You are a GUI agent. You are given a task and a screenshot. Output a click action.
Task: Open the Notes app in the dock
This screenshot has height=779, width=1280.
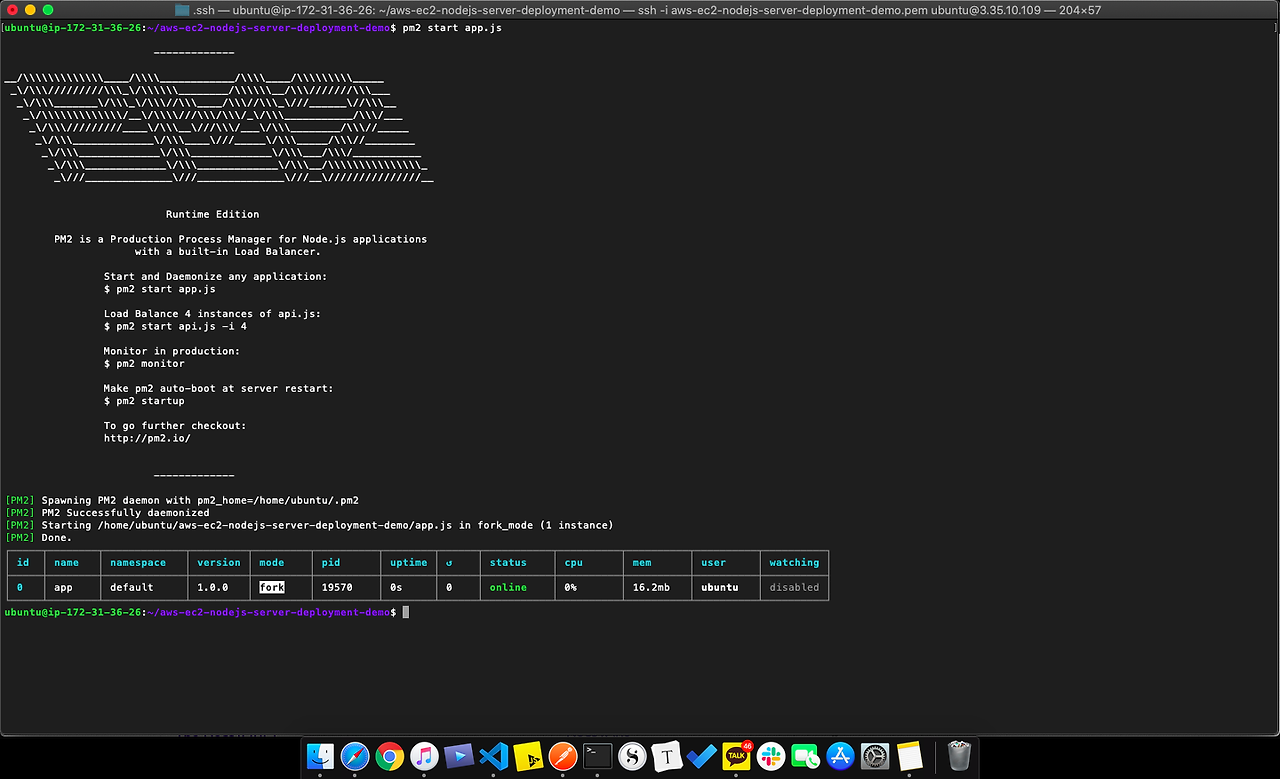(x=909, y=756)
